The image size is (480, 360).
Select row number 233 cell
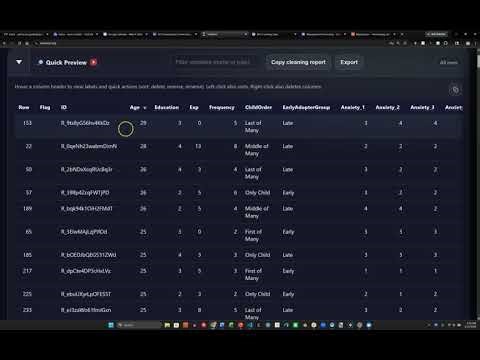[x=27, y=310]
